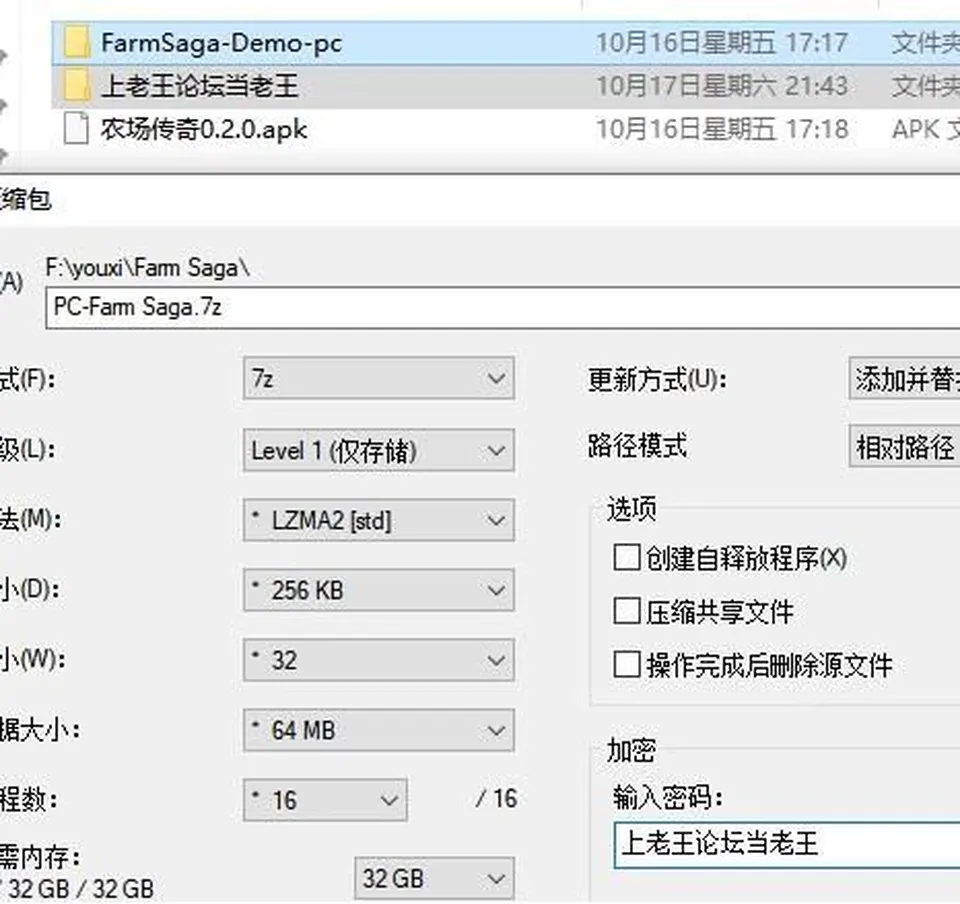Expand the Level 1 (仅存储) compression level dropdown
This screenshot has width=960, height=904.
[378, 450]
